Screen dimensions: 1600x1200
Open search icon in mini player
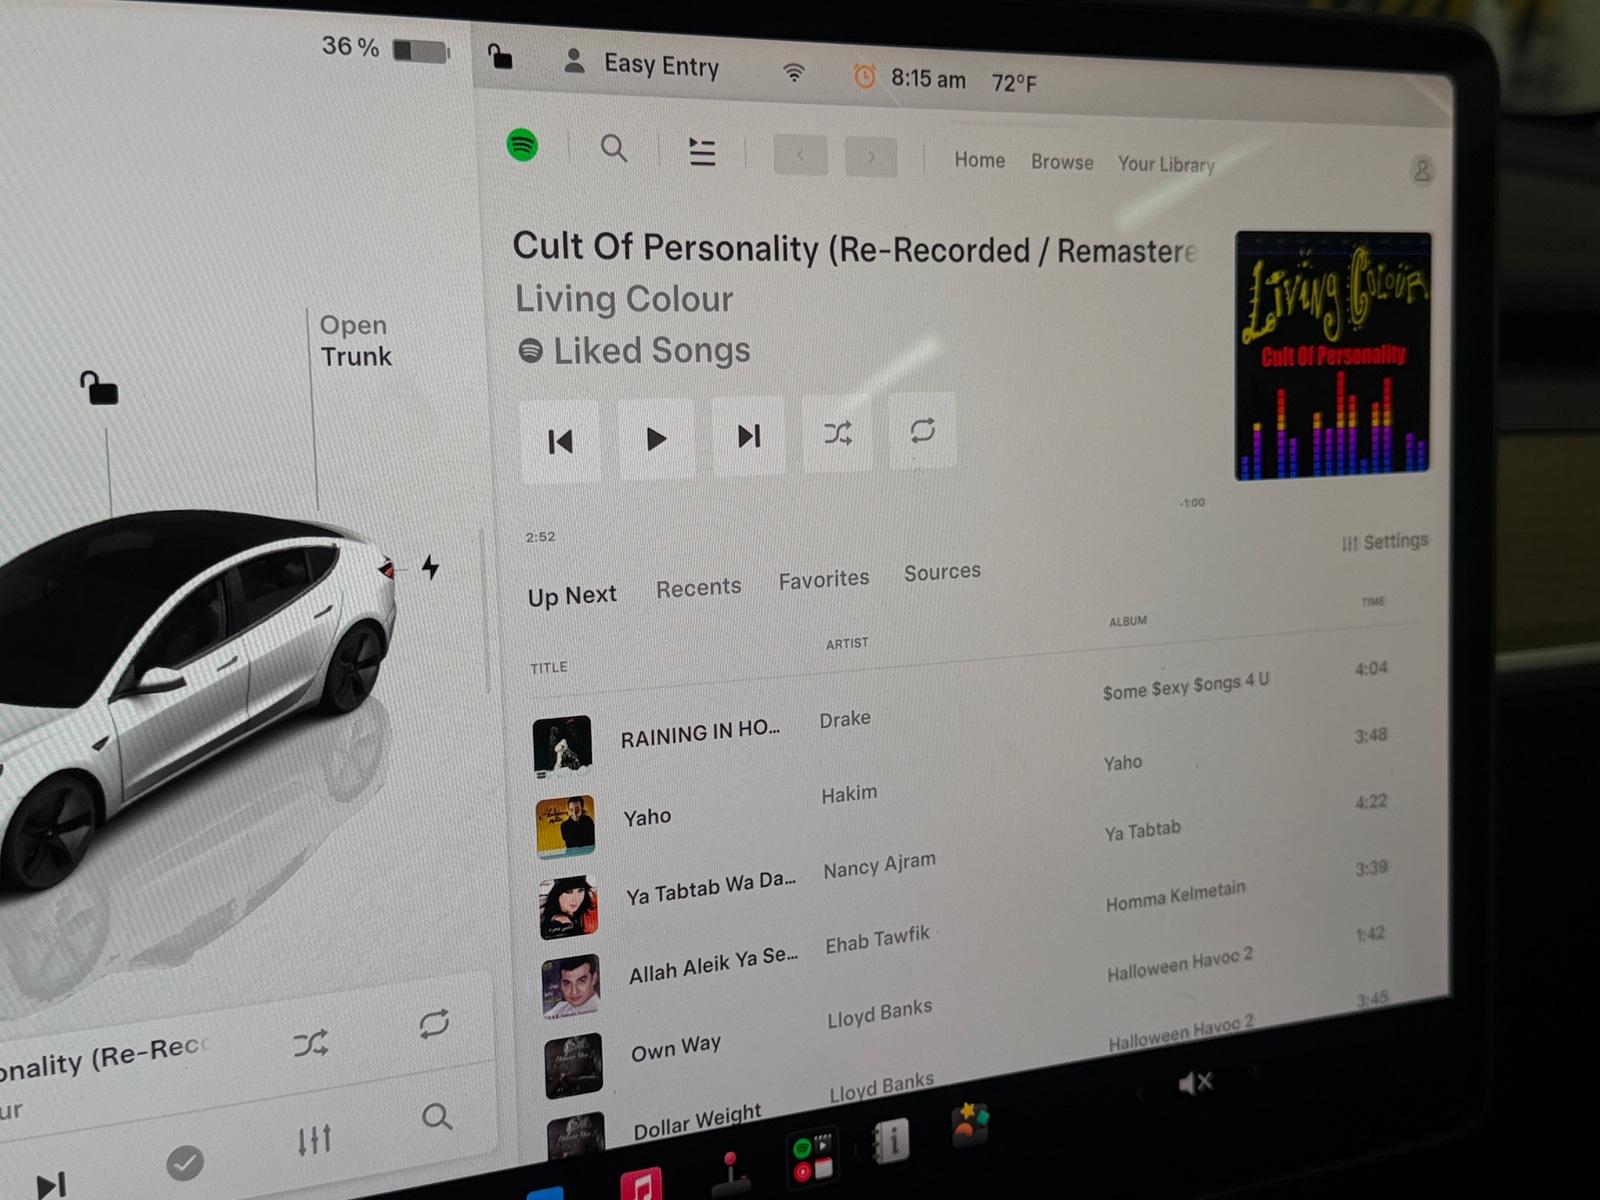click(436, 1116)
